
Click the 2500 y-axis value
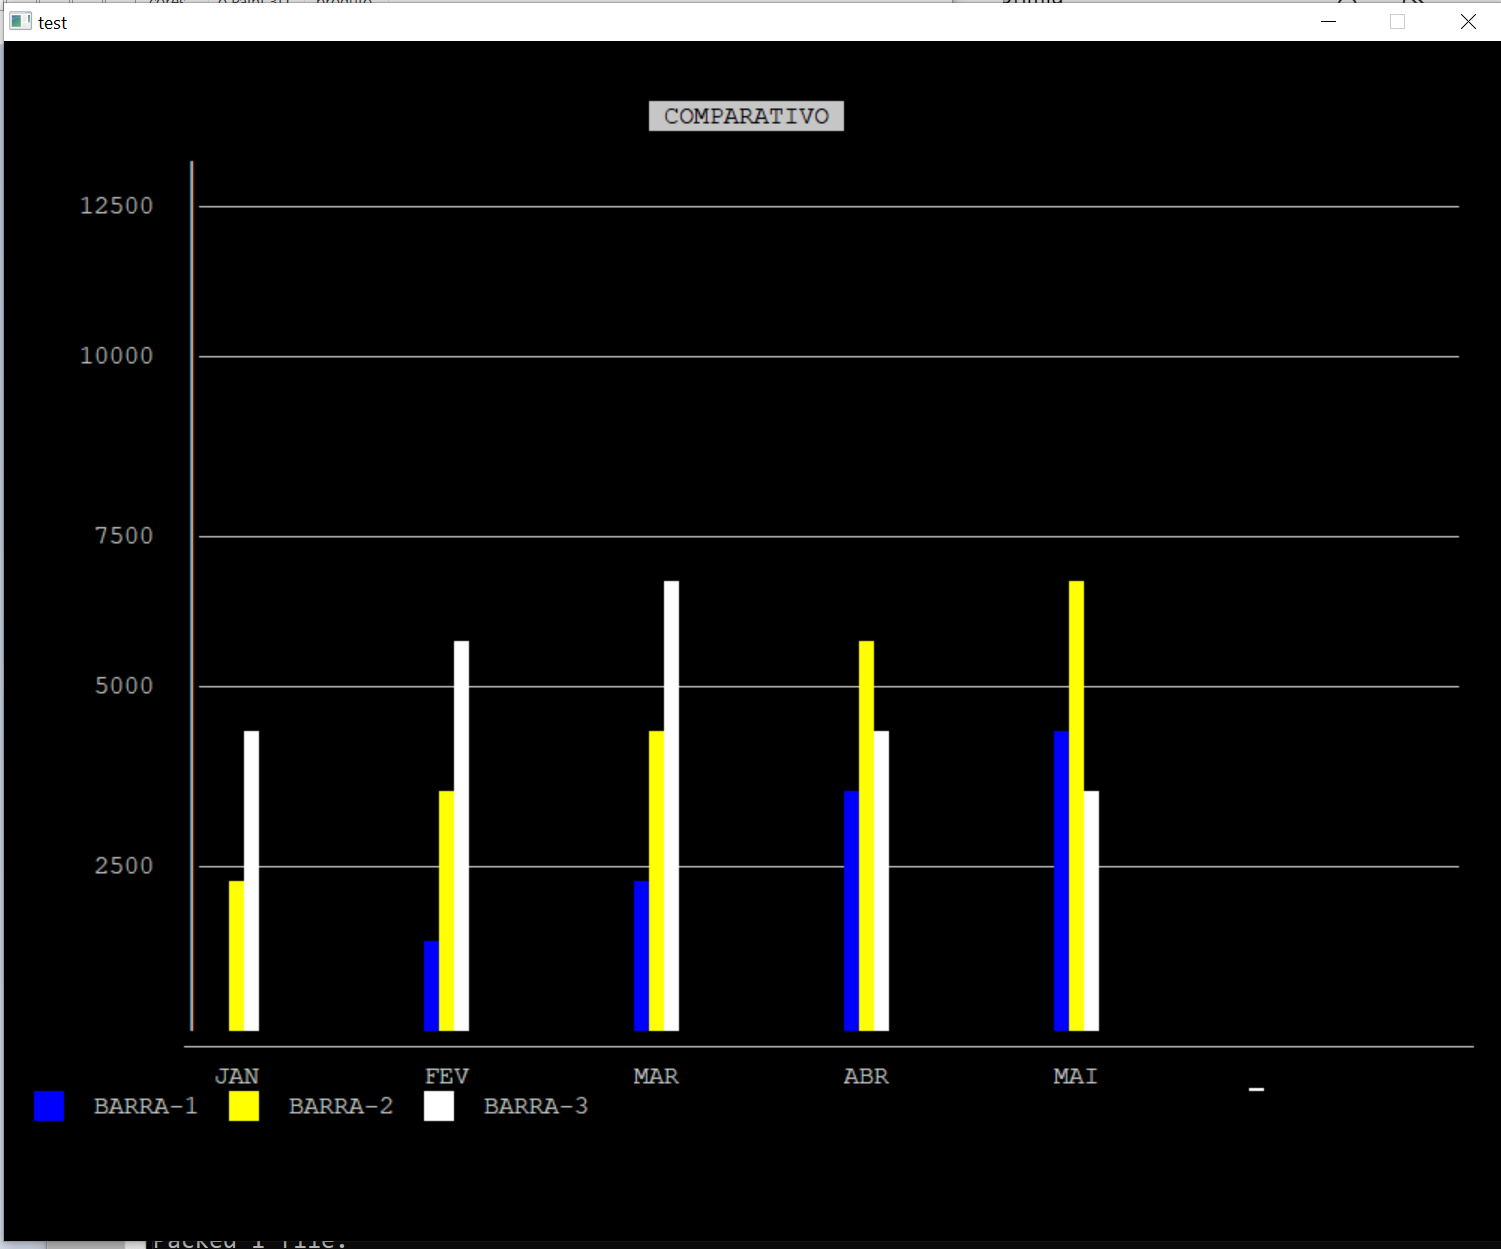pos(124,866)
